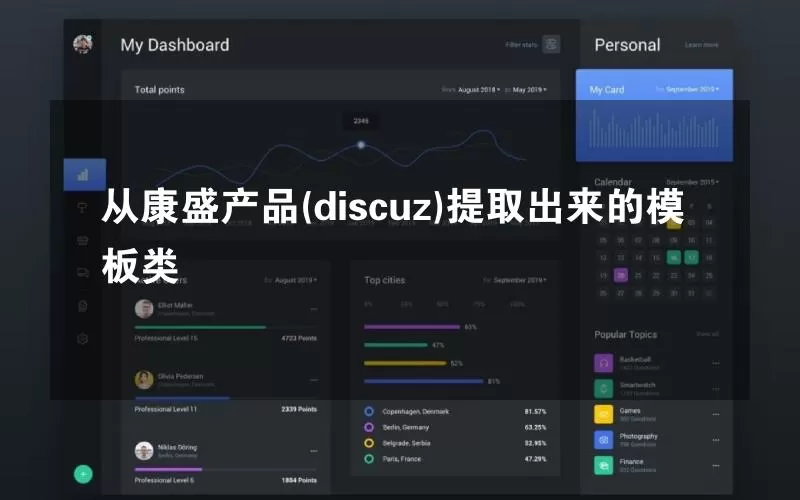The image size is (800, 500).
Task: Click Professional Level 11 label
Action: pos(165,409)
